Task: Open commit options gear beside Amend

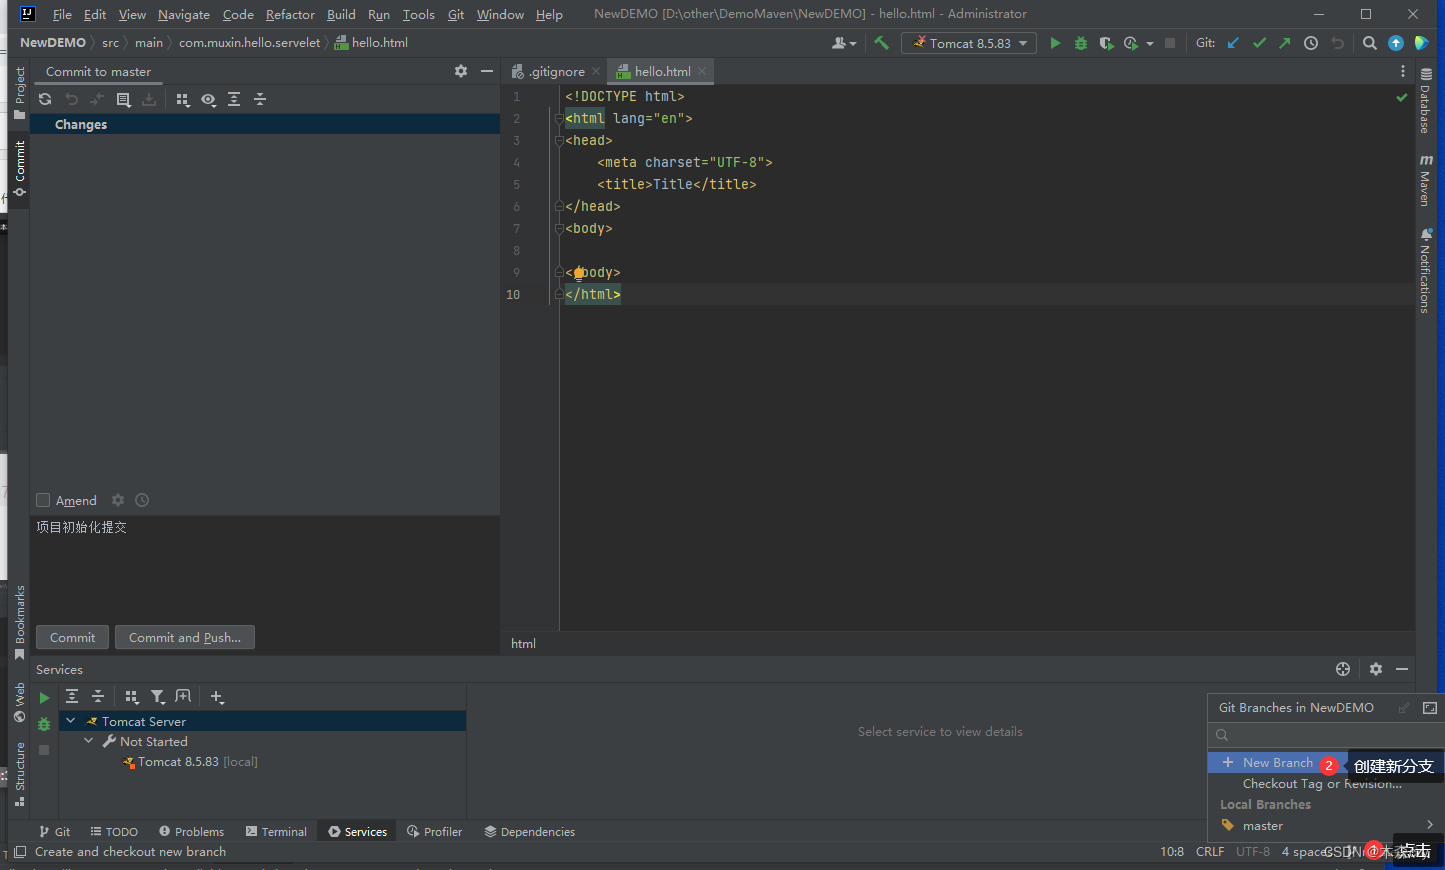Action: click(x=118, y=500)
